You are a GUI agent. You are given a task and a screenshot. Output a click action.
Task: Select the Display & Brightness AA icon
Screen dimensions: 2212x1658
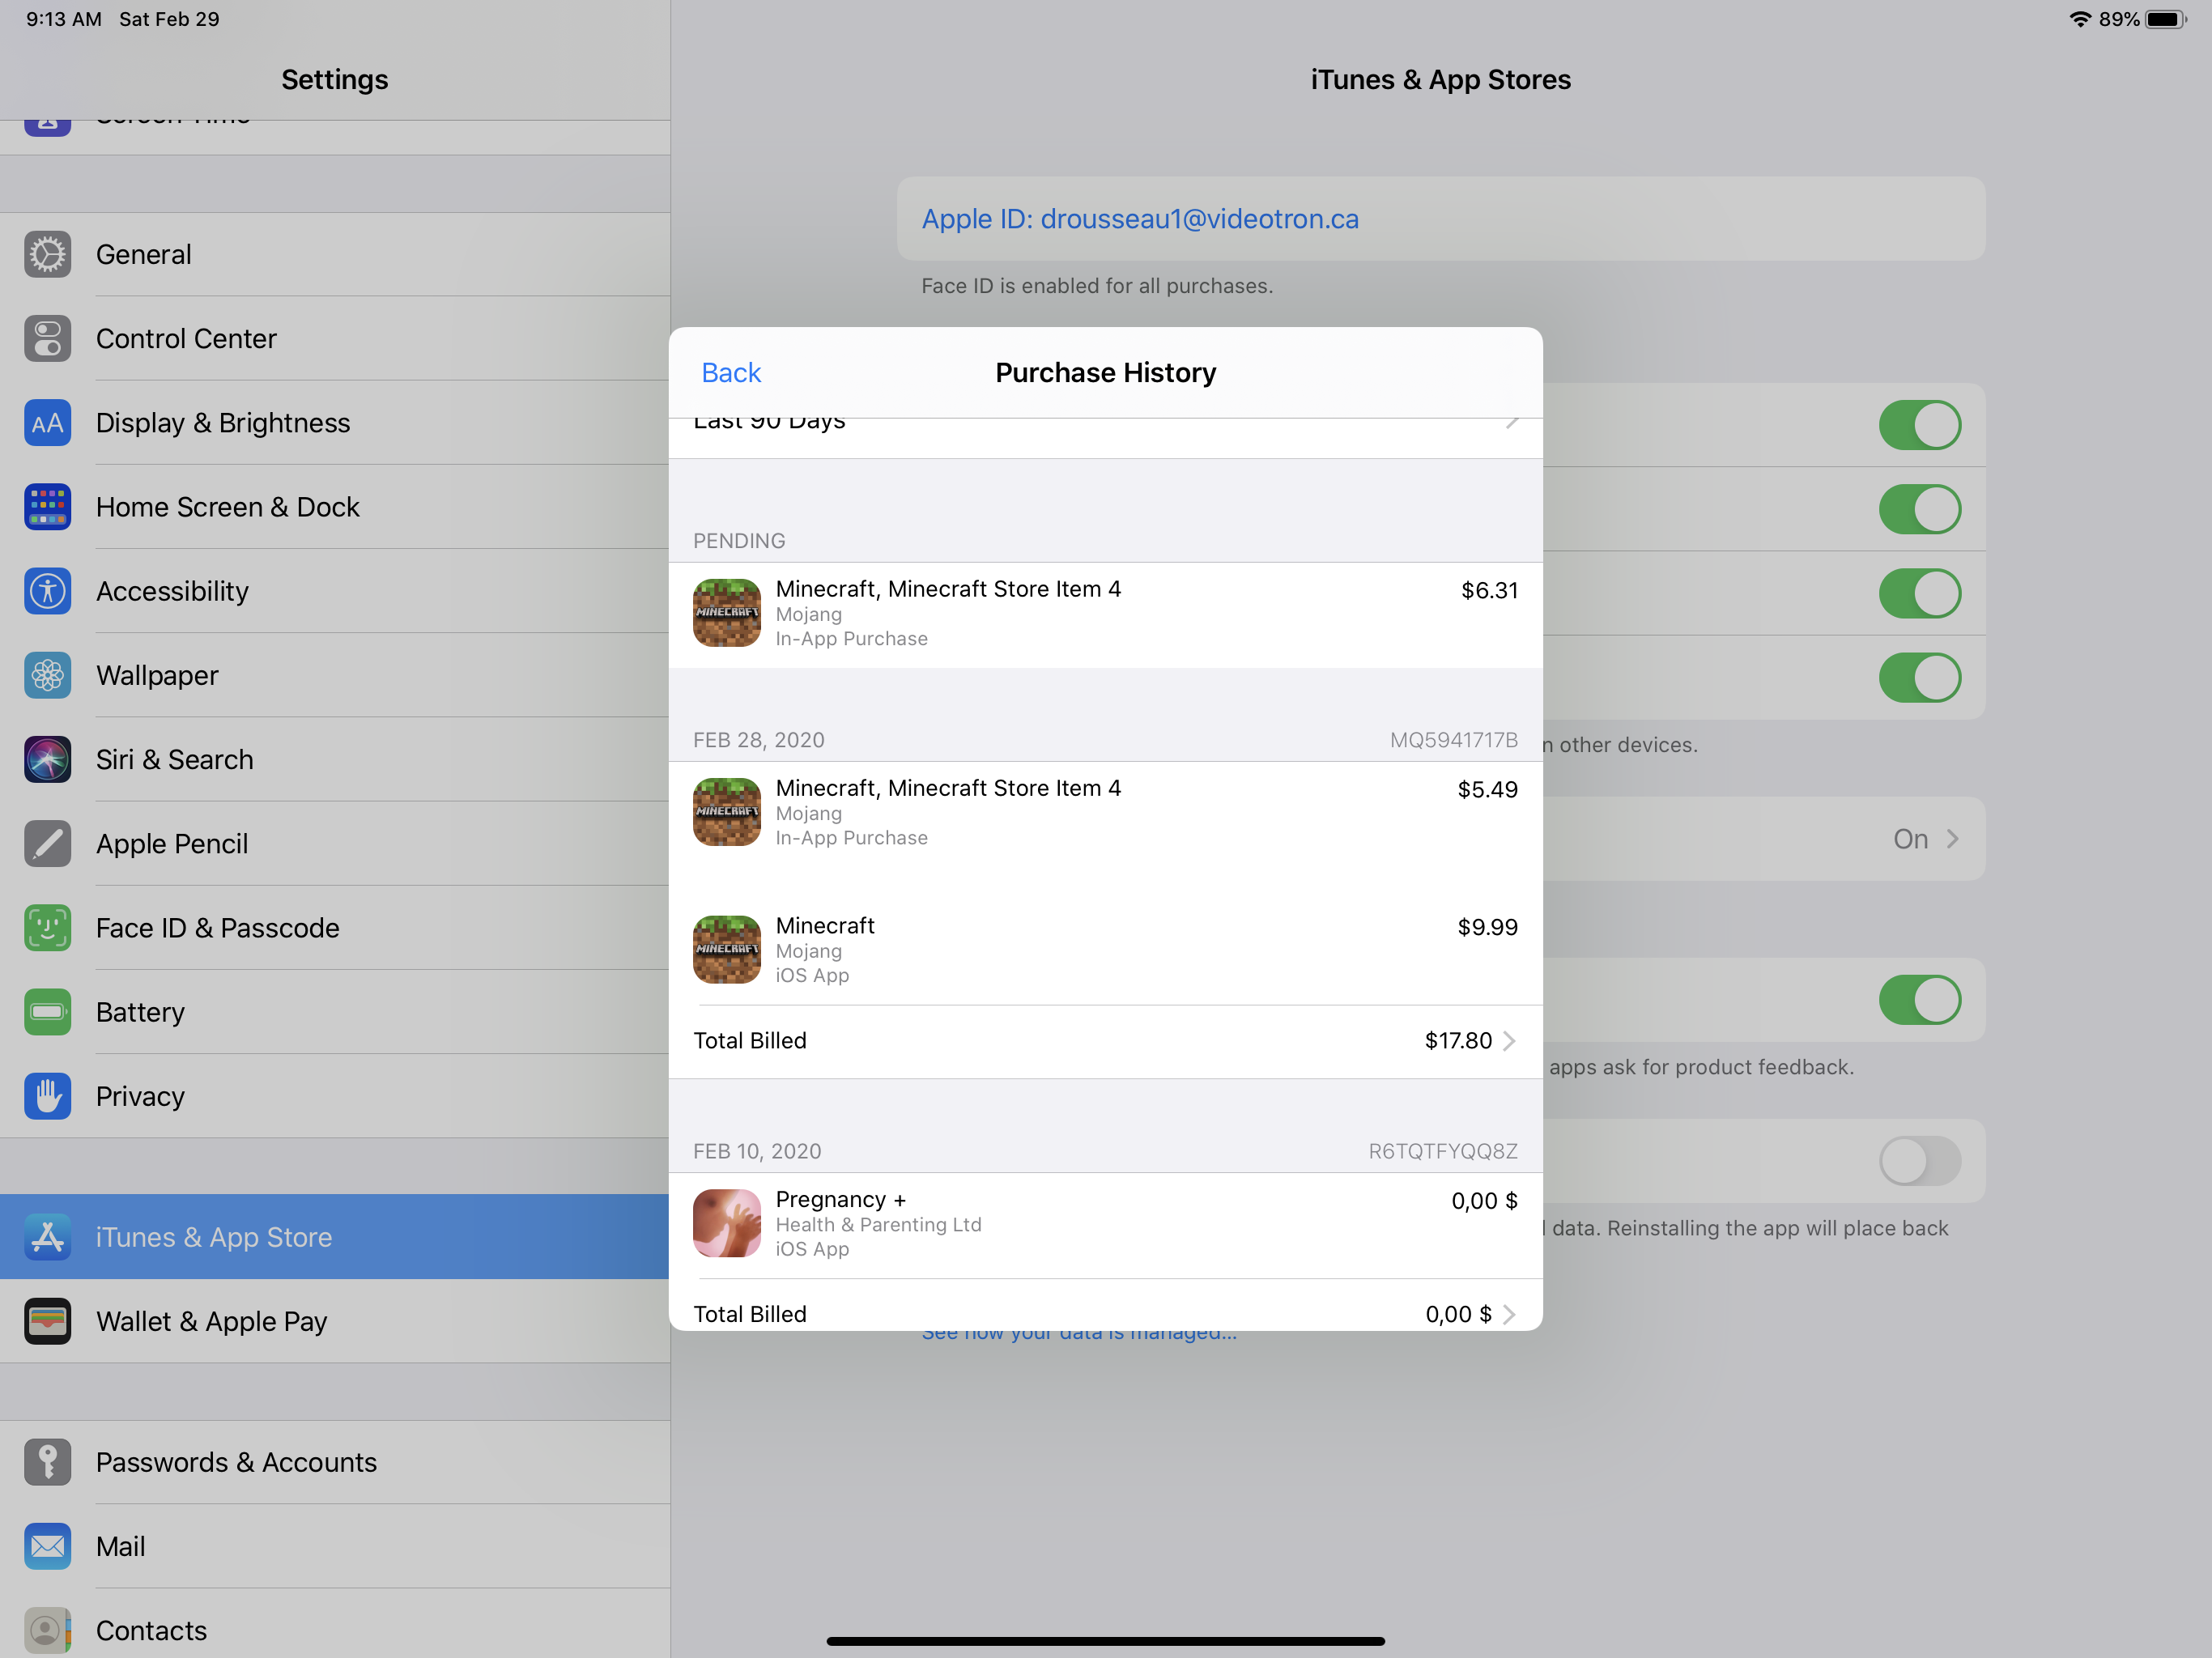(x=47, y=423)
